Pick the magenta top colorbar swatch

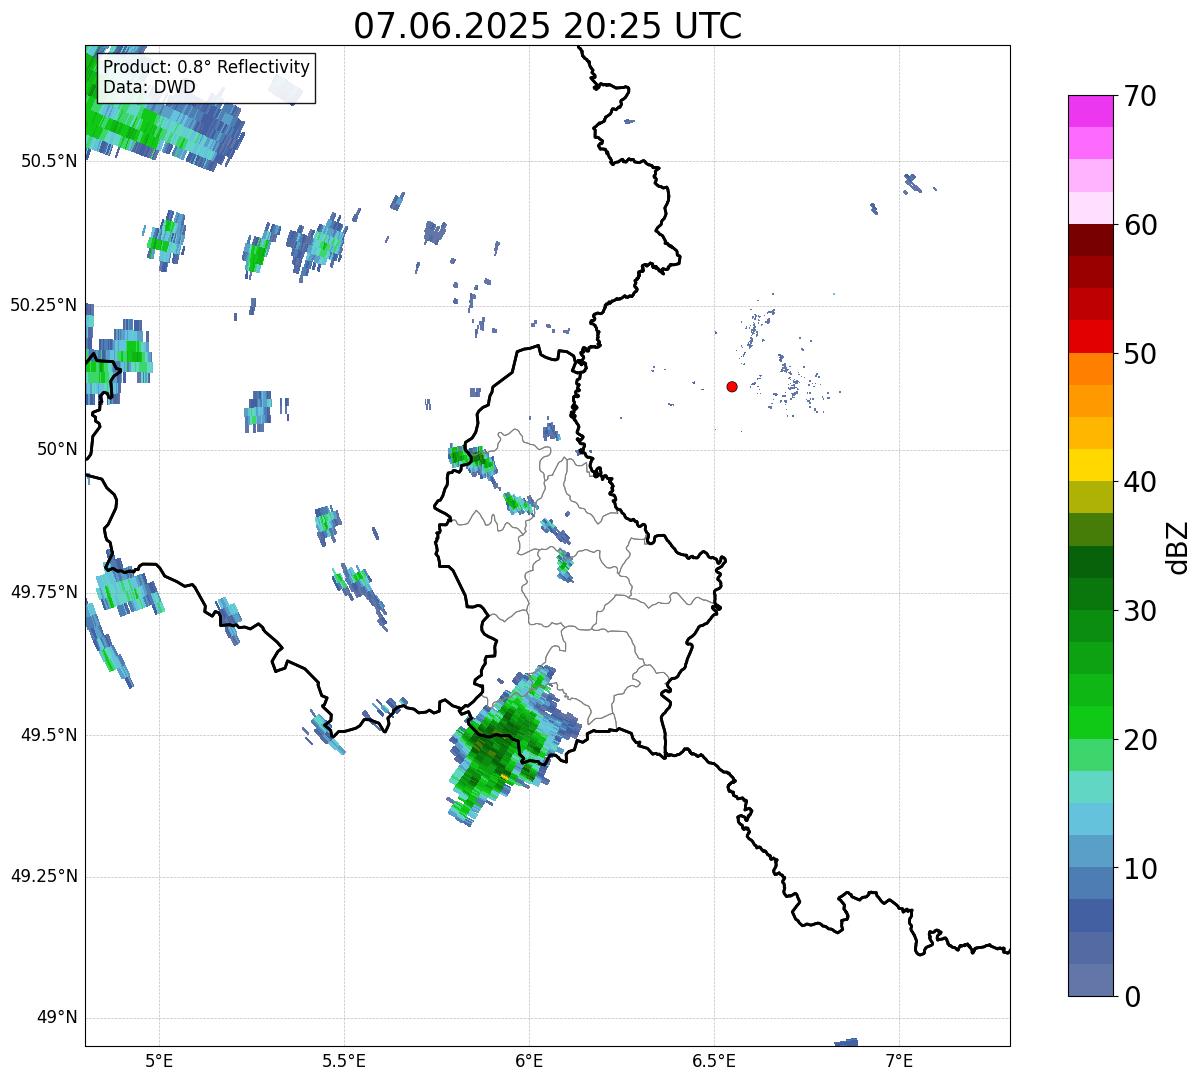click(1090, 111)
